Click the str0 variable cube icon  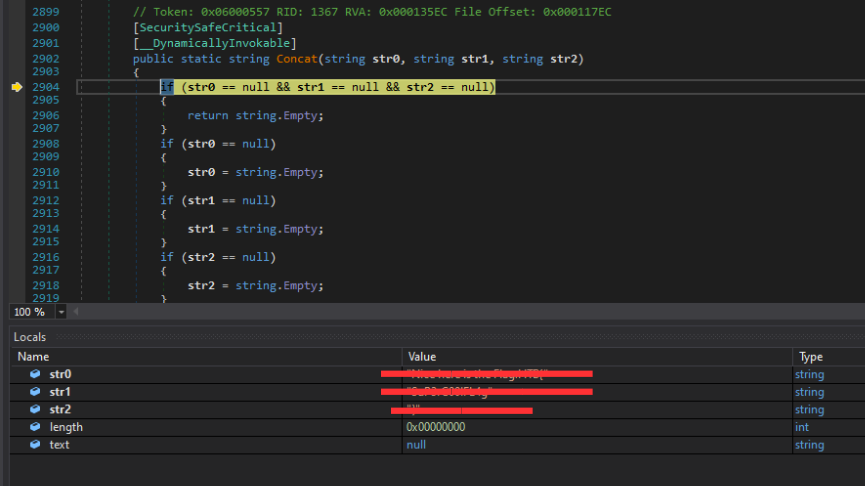35,375
